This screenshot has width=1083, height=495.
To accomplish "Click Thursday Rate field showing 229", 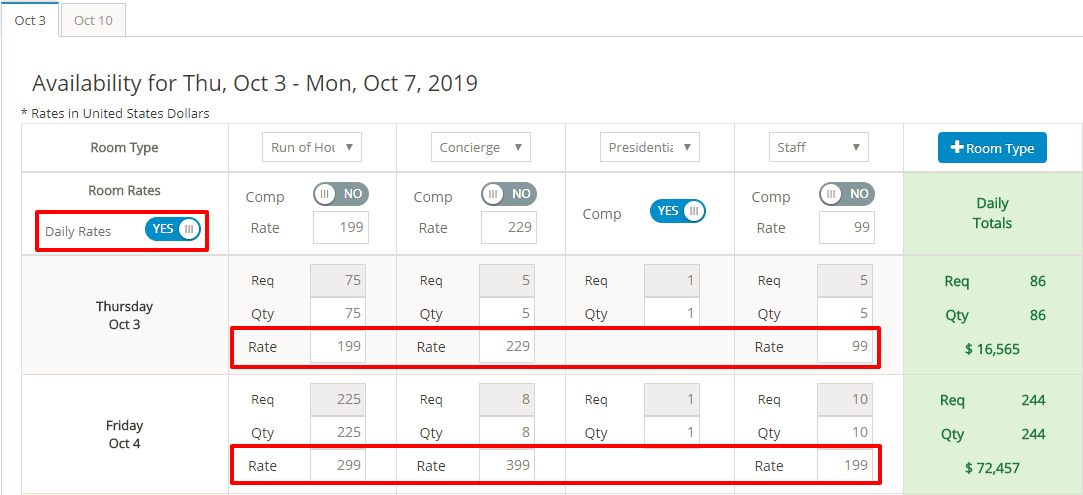I will tap(508, 347).
